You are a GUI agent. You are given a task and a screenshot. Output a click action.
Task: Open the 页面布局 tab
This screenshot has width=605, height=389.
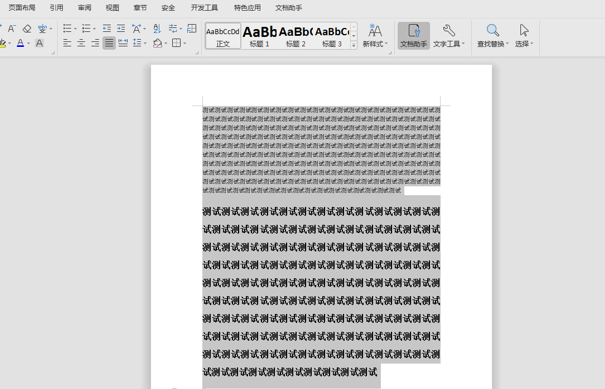pos(22,8)
